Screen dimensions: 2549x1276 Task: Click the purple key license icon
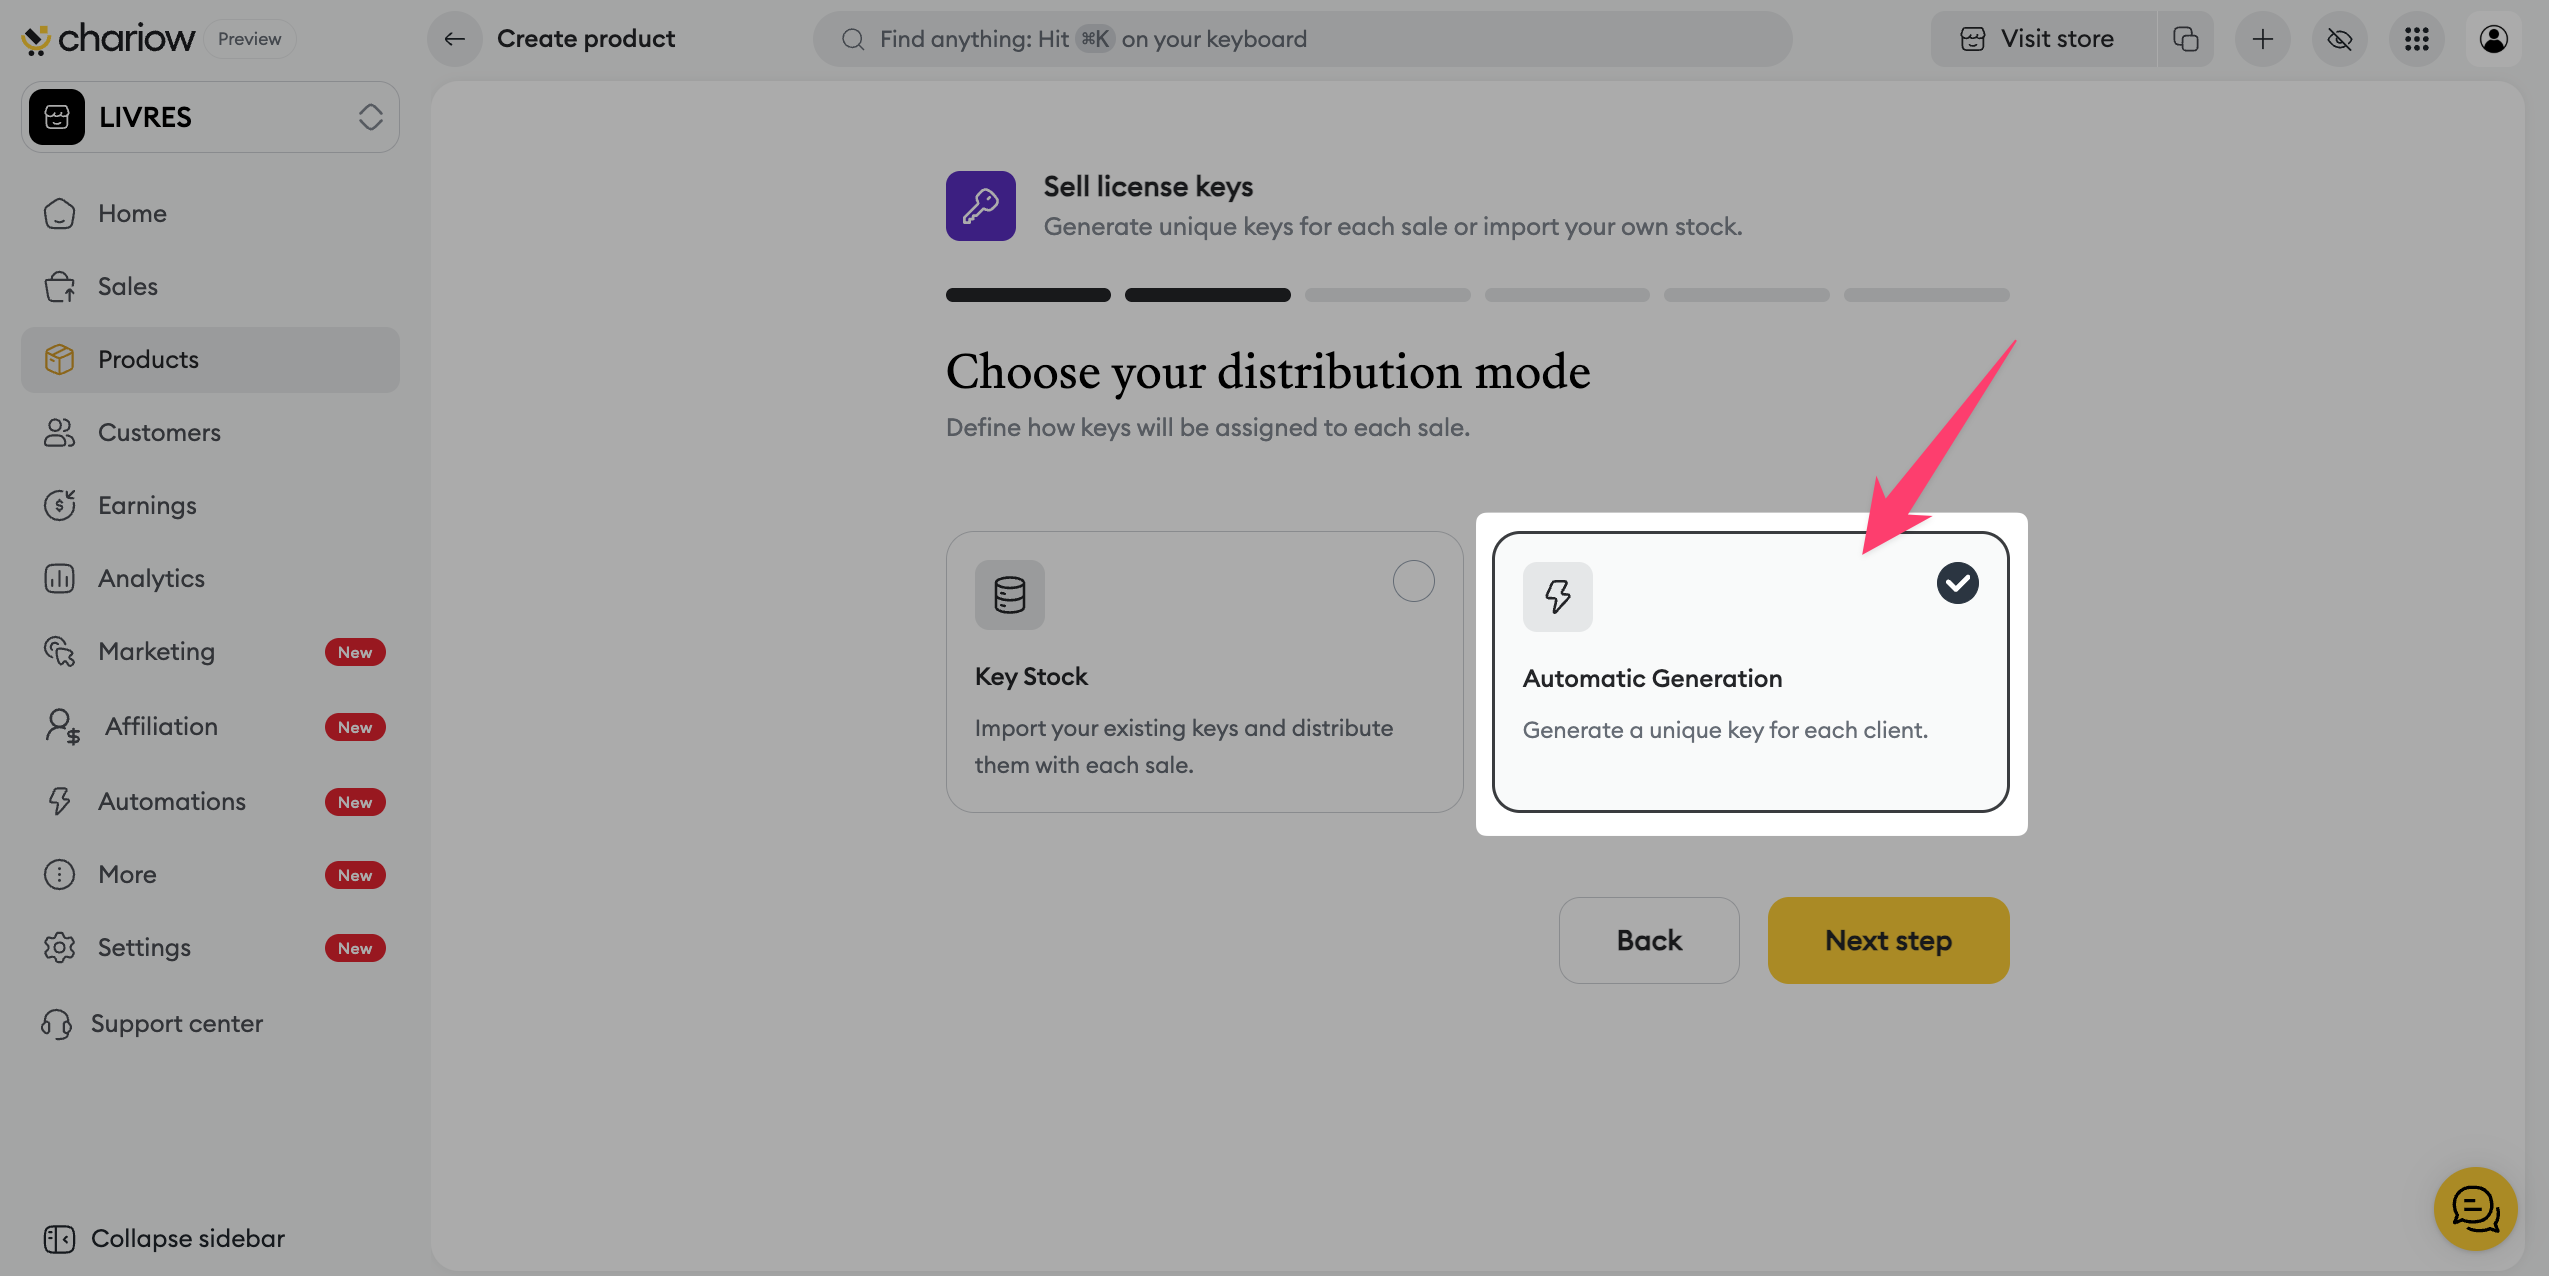pyautogui.click(x=980, y=206)
